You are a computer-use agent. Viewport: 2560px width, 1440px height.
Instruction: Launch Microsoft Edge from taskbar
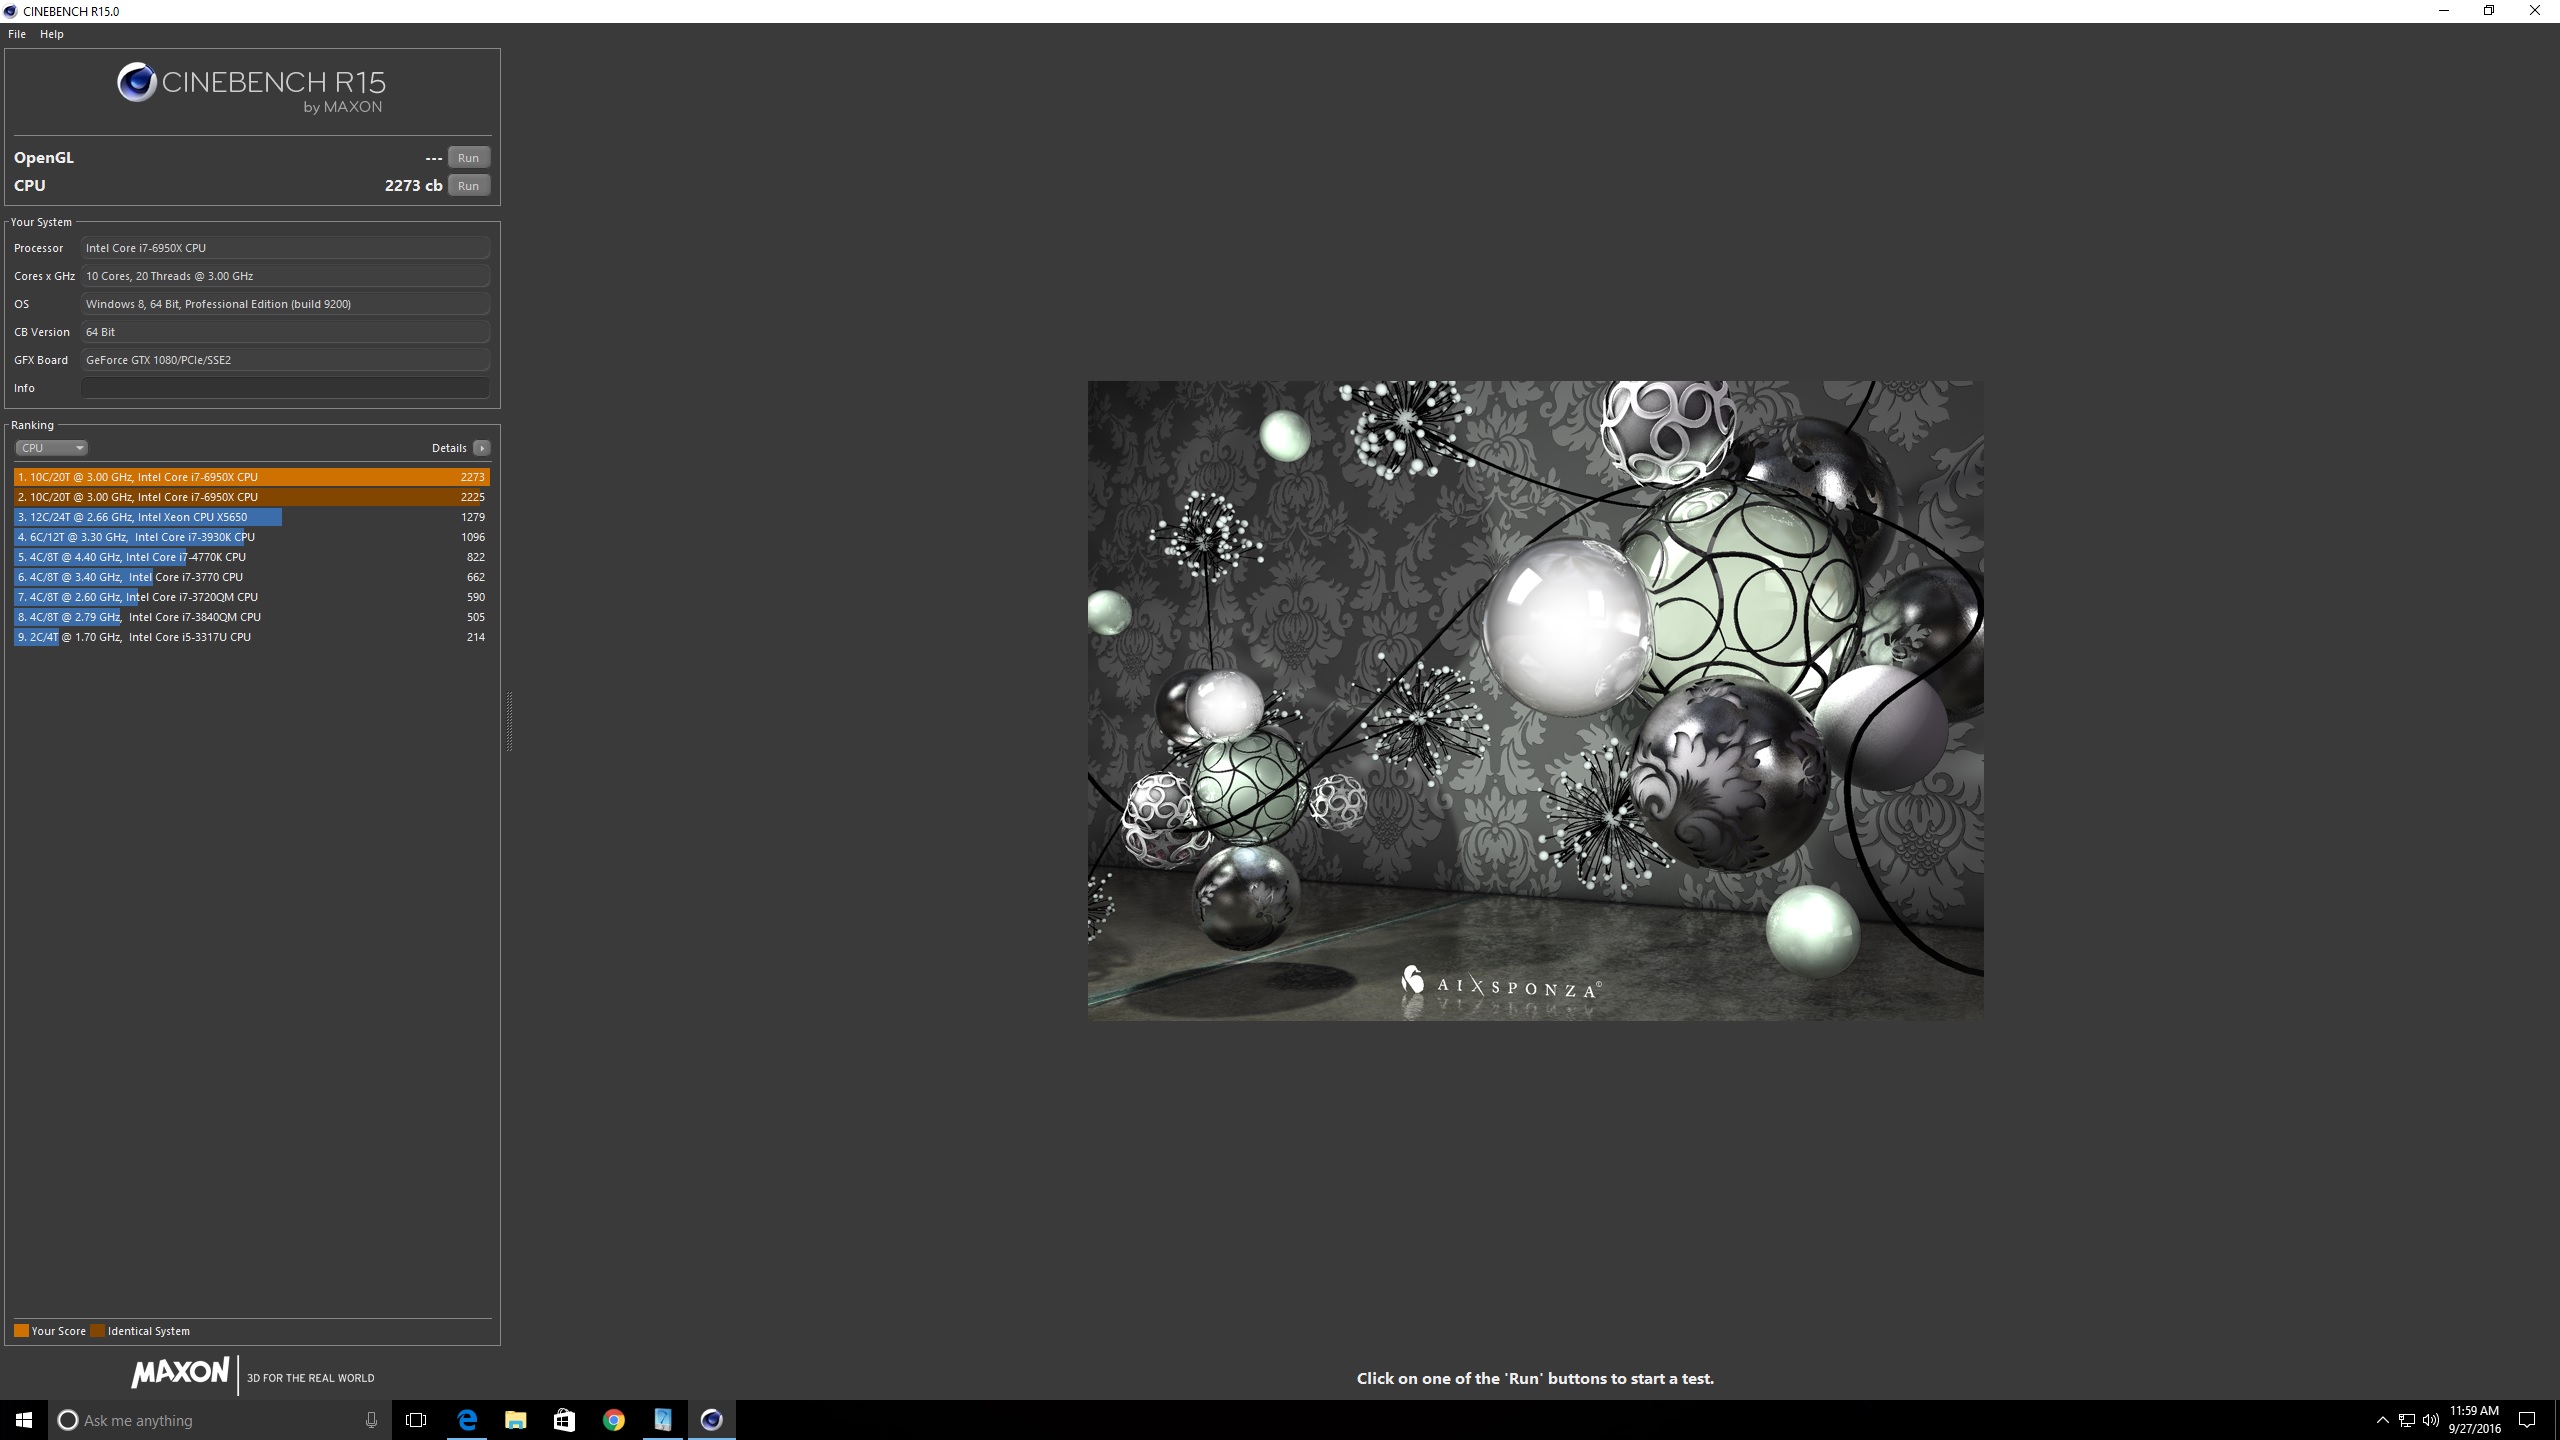[466, 1420]
